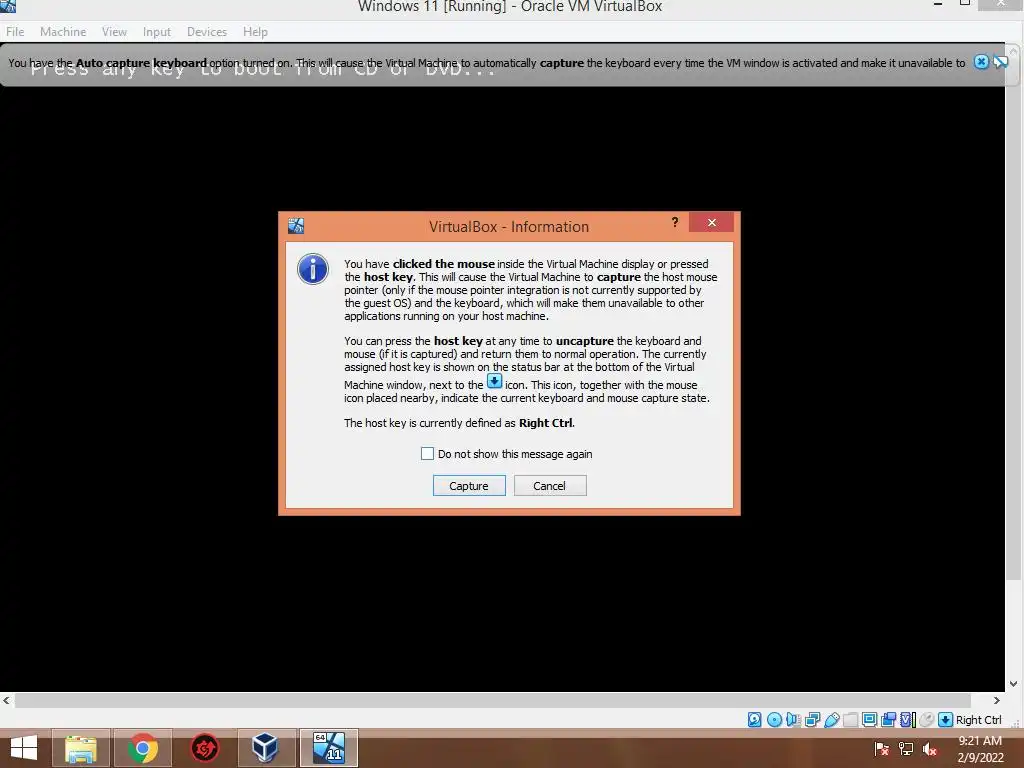Dismiss the auto capture keyboard notification
This screenshot has height=768, width=1024.
point(981,62)
